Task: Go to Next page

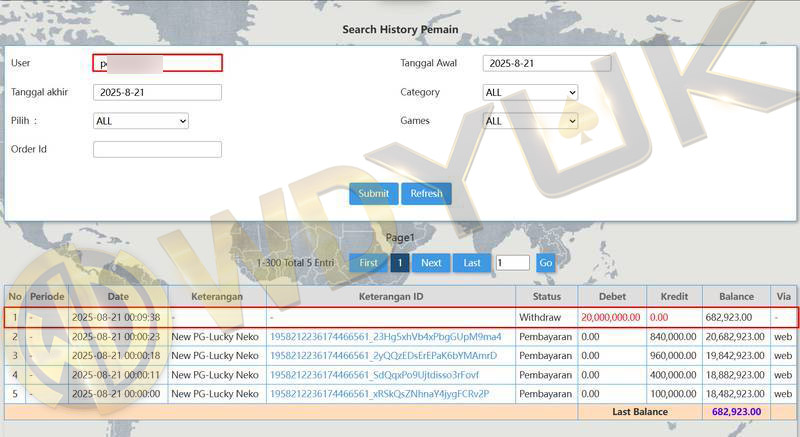Action: [x=431, y=263]
